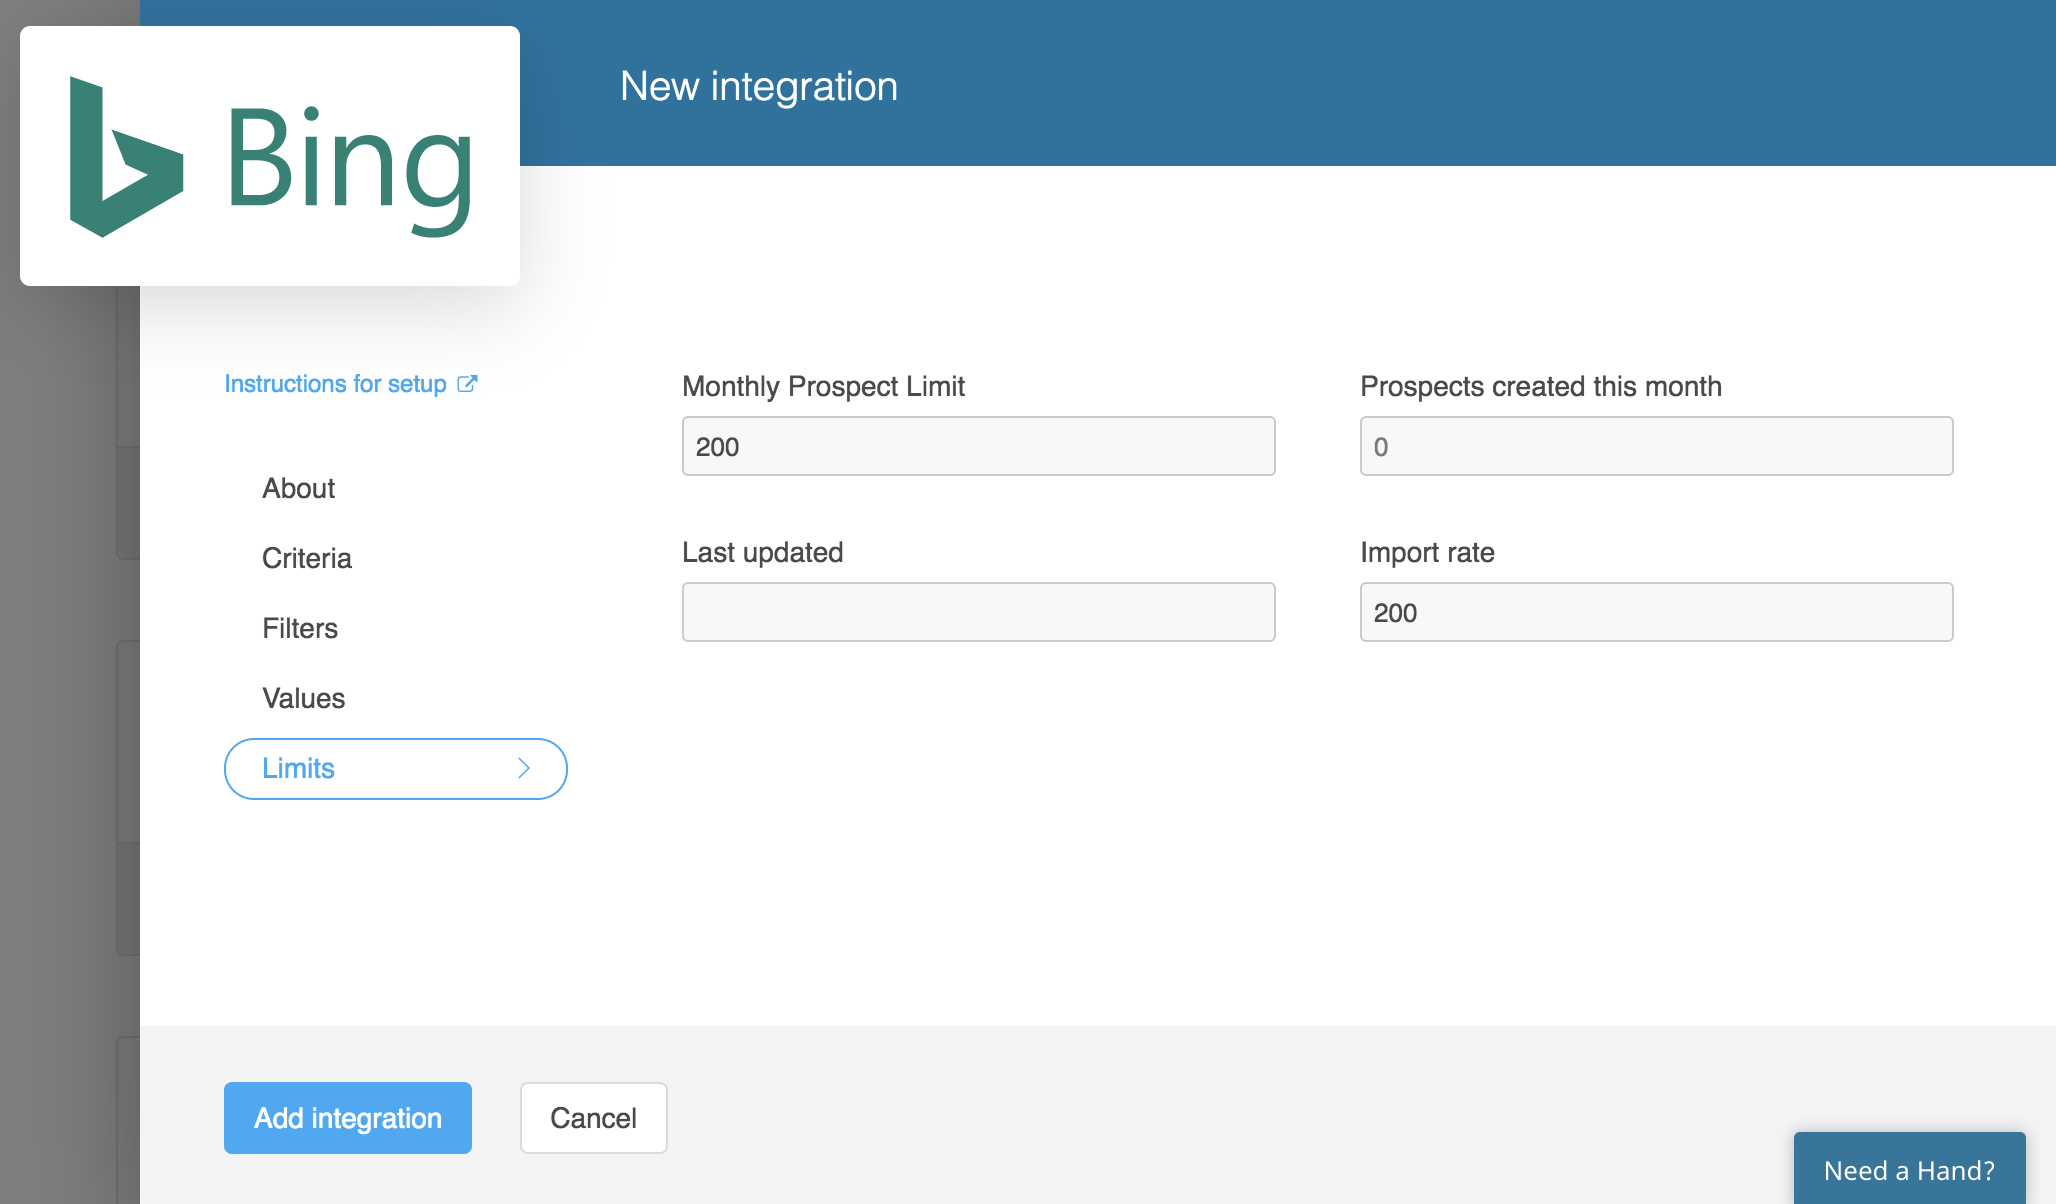Open the Filters section
Viewport: 2056px width, 1204px height.
pyautogui.click(x=300, y=628)
